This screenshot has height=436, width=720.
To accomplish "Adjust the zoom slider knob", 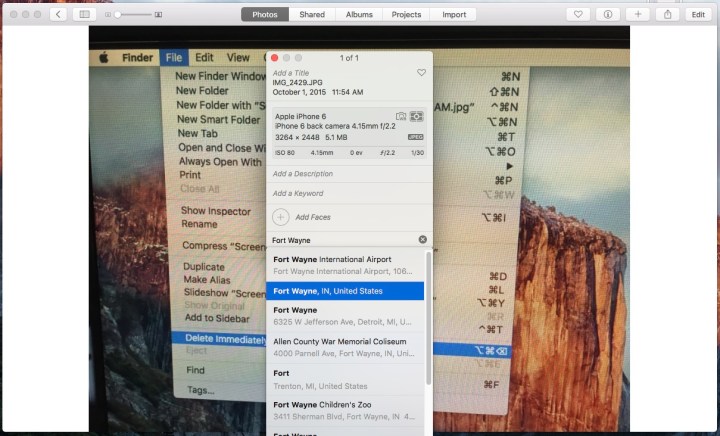I will (x=118, y=15).
